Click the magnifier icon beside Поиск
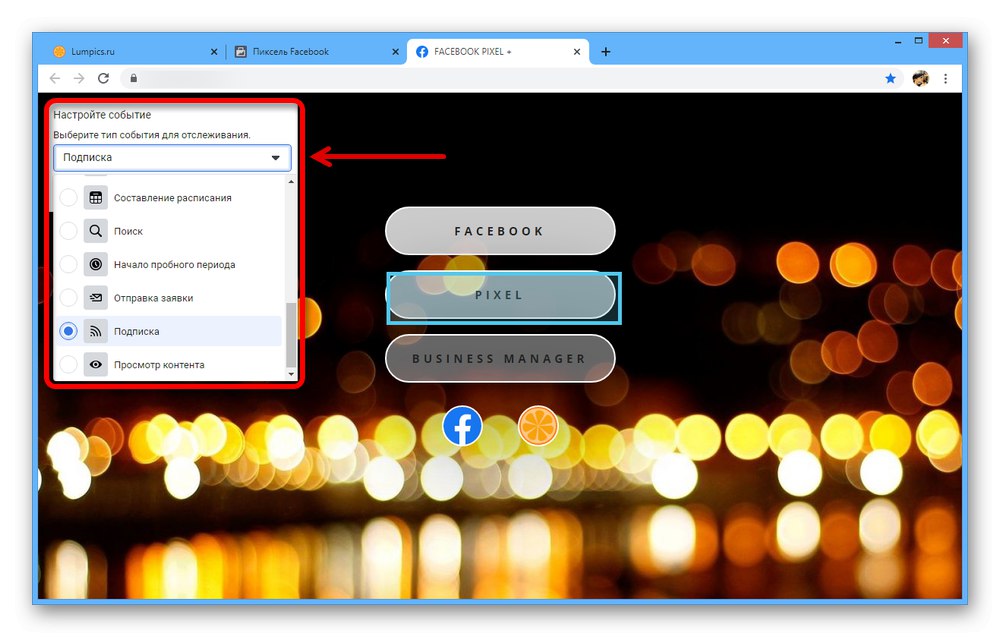 96,231
